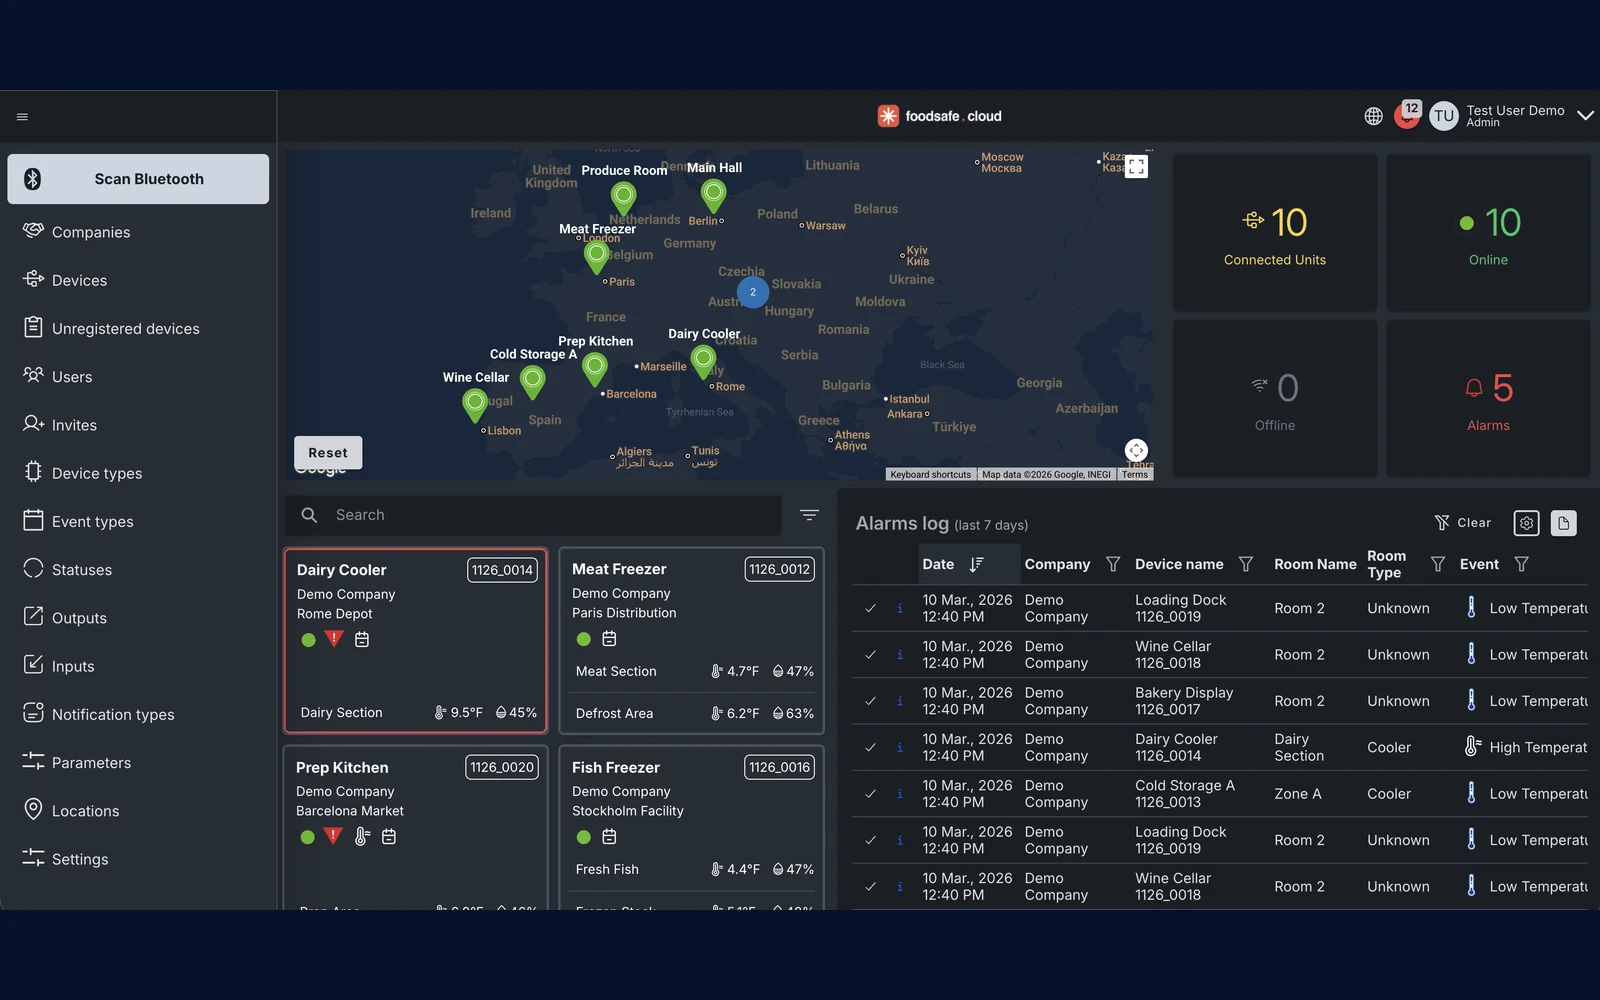Open notifications bell with 12 badge
Screen dimensions: 1600x1000
click(1407, 116)
